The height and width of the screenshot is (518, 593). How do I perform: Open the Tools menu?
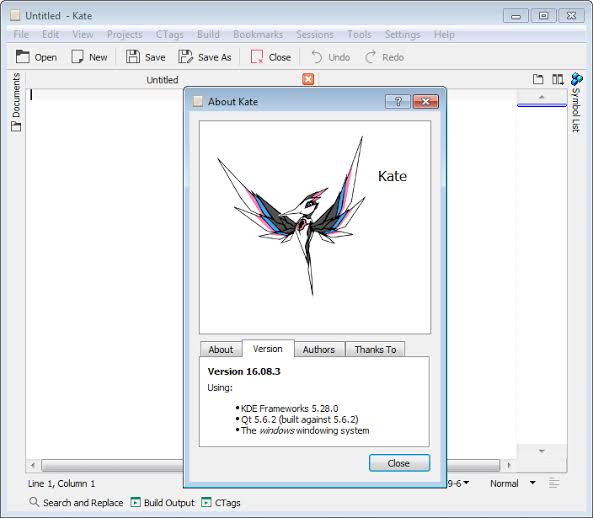tap(359, 34)
